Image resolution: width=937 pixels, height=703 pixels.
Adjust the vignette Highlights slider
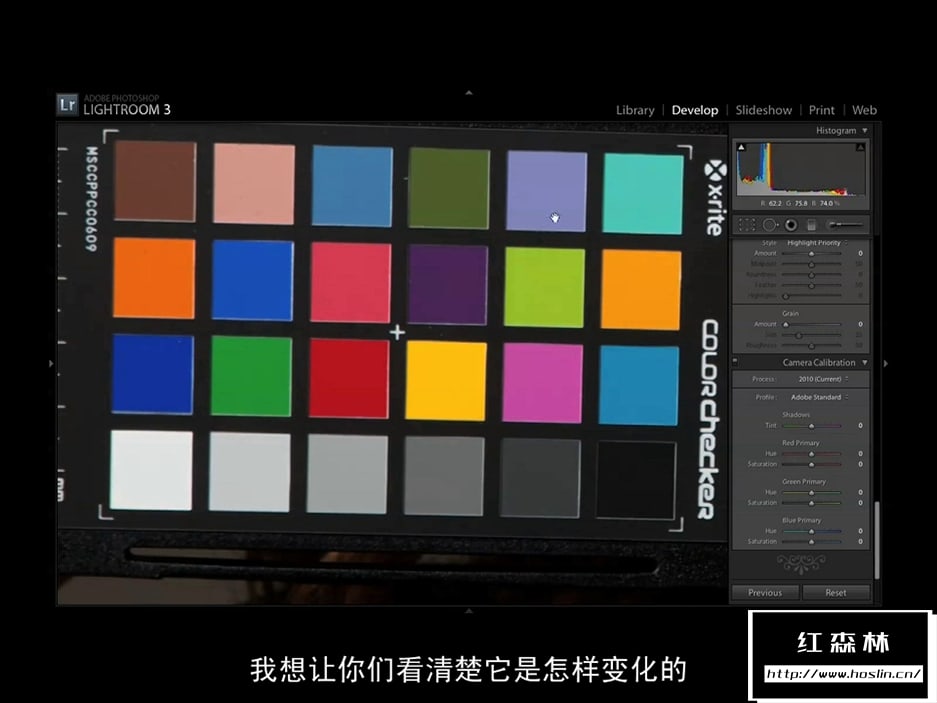click(x=812, y=295)
